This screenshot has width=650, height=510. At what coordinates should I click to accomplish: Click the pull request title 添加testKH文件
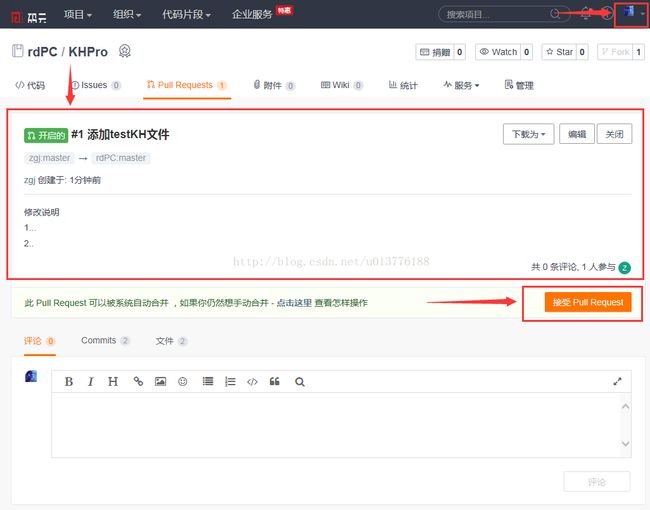tap(128, 134)
